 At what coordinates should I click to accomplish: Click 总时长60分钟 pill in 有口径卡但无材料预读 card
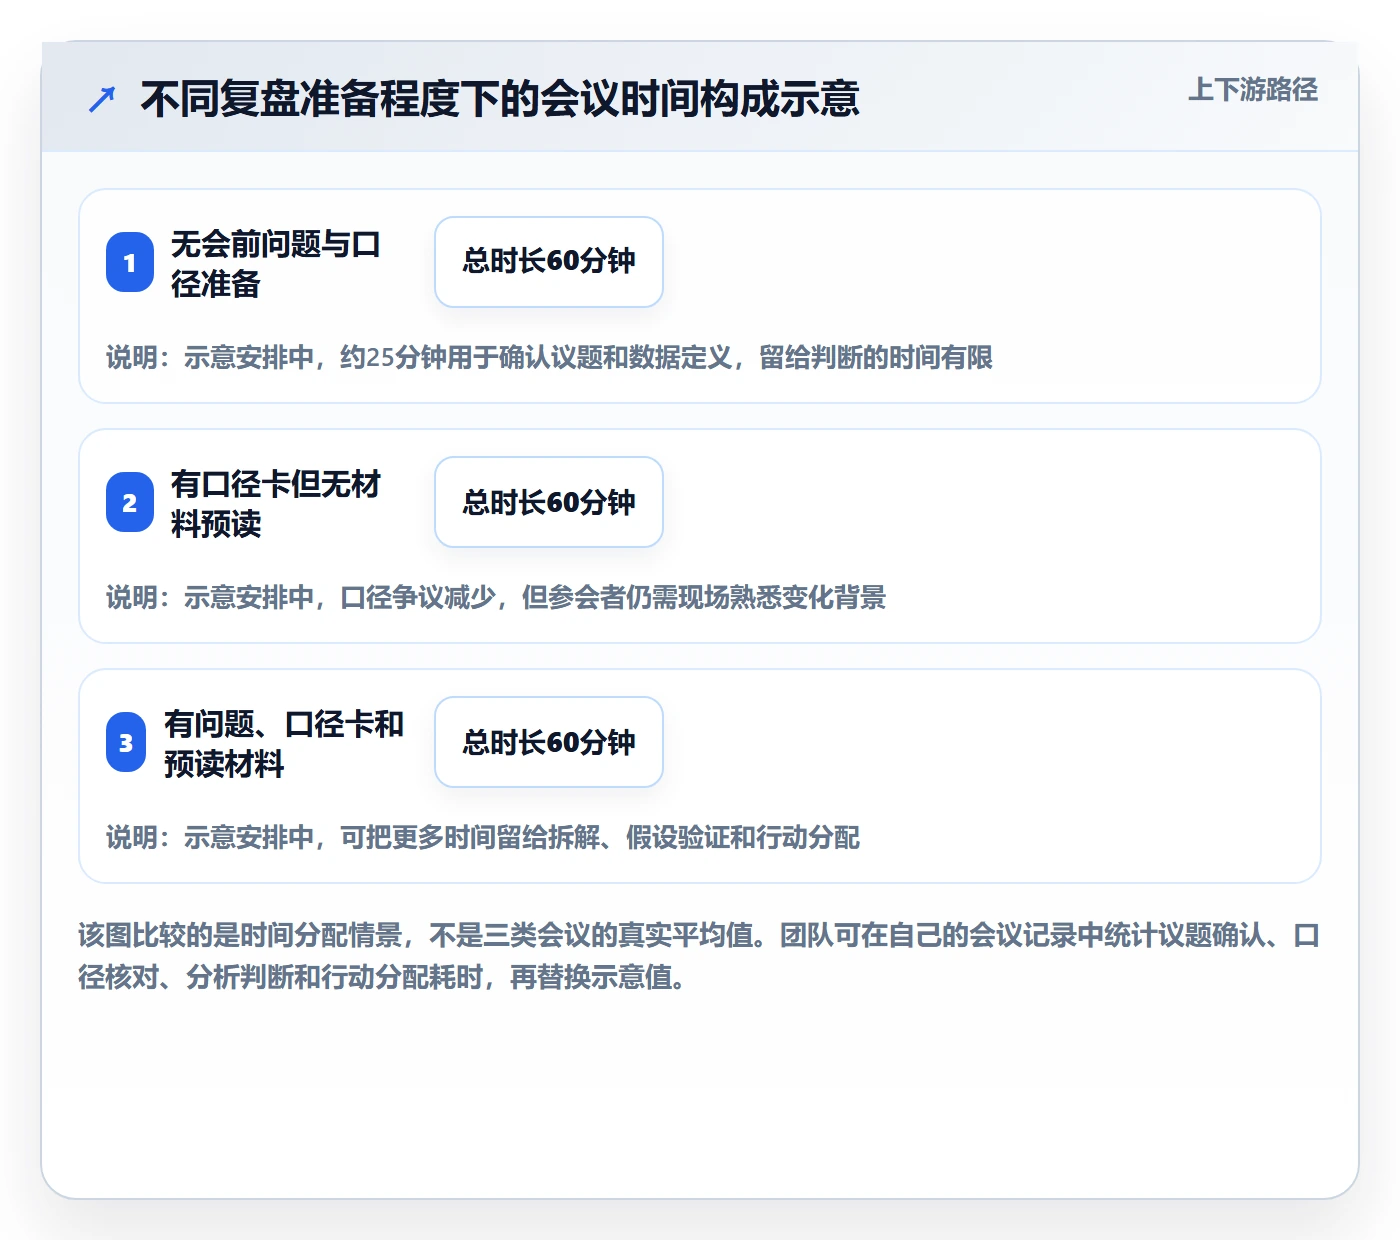coord(549,502)
